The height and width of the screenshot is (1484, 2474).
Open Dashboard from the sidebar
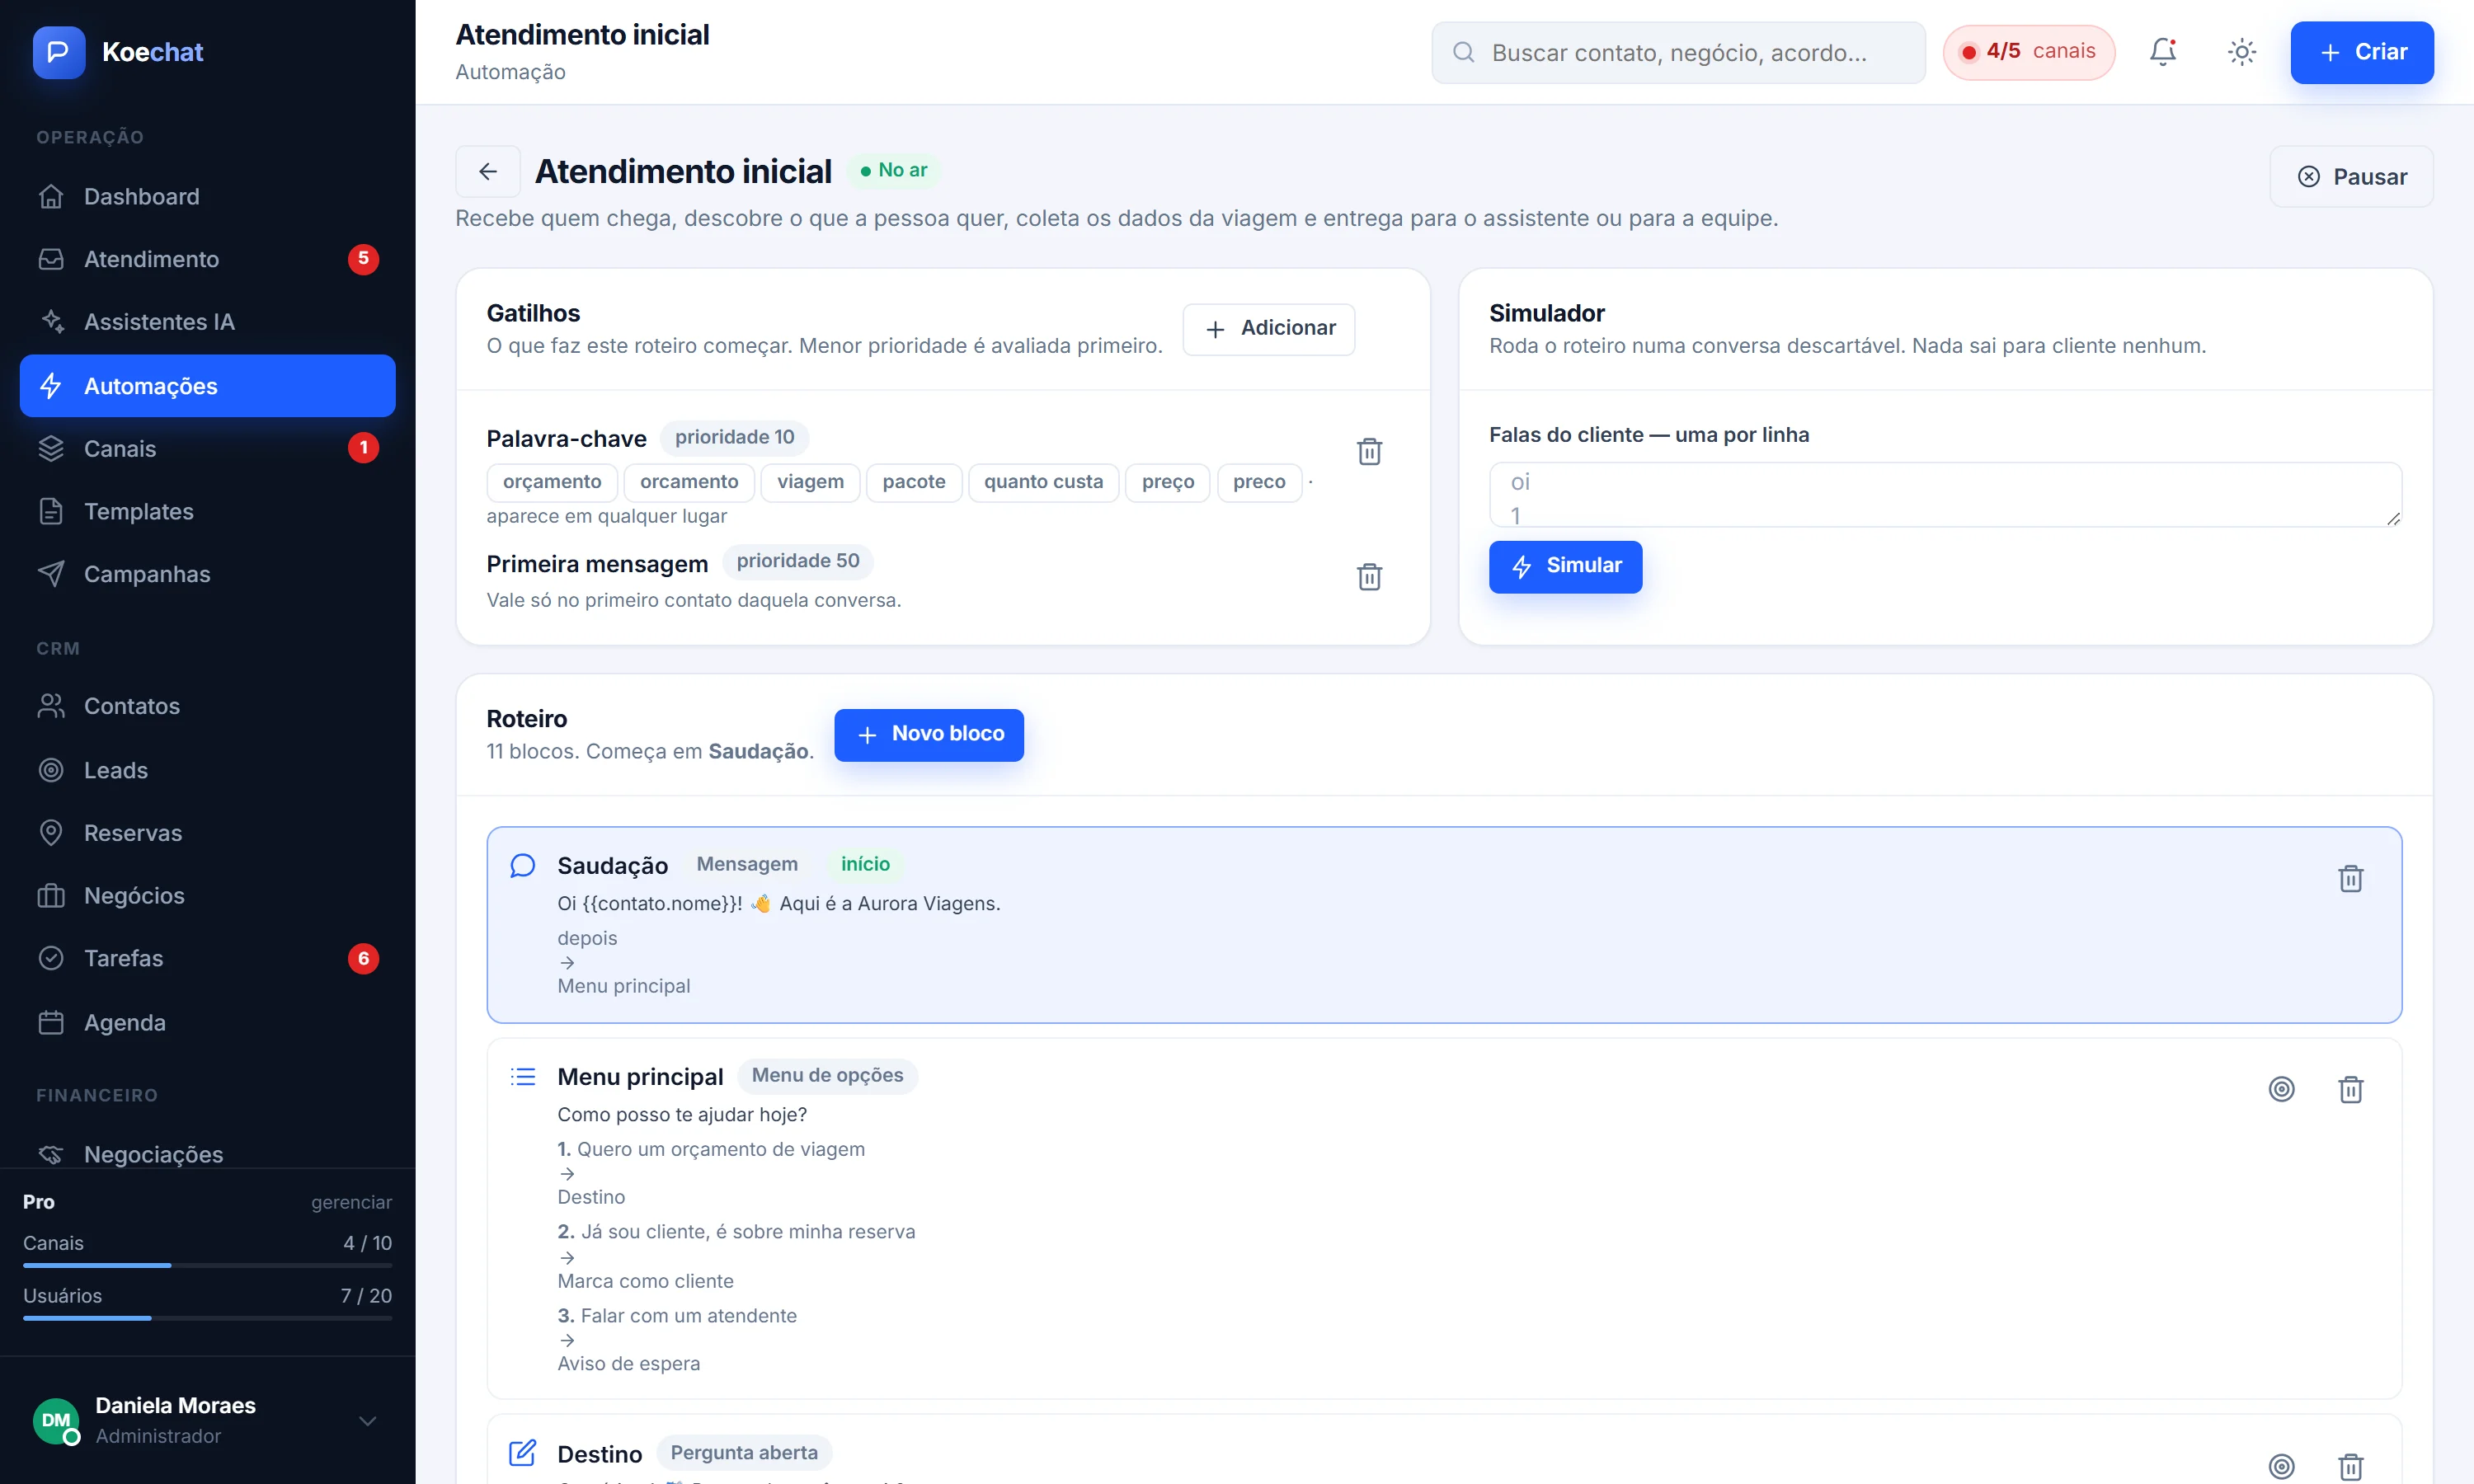click(x=208, y=197)
